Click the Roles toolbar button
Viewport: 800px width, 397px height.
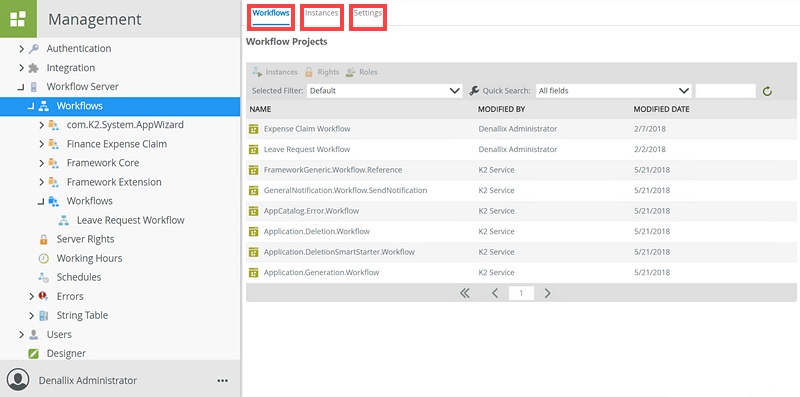[x=361, y=72]
